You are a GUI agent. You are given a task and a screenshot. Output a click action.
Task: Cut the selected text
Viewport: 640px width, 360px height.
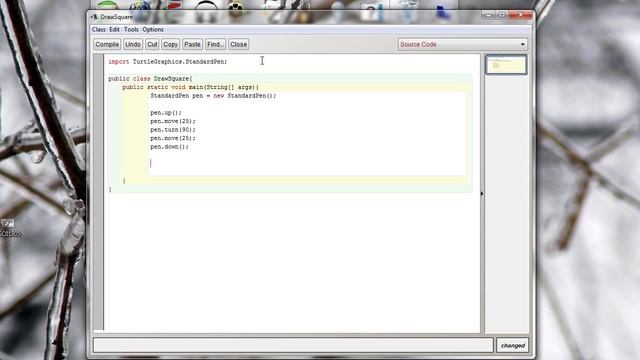(x=152, y=44)
